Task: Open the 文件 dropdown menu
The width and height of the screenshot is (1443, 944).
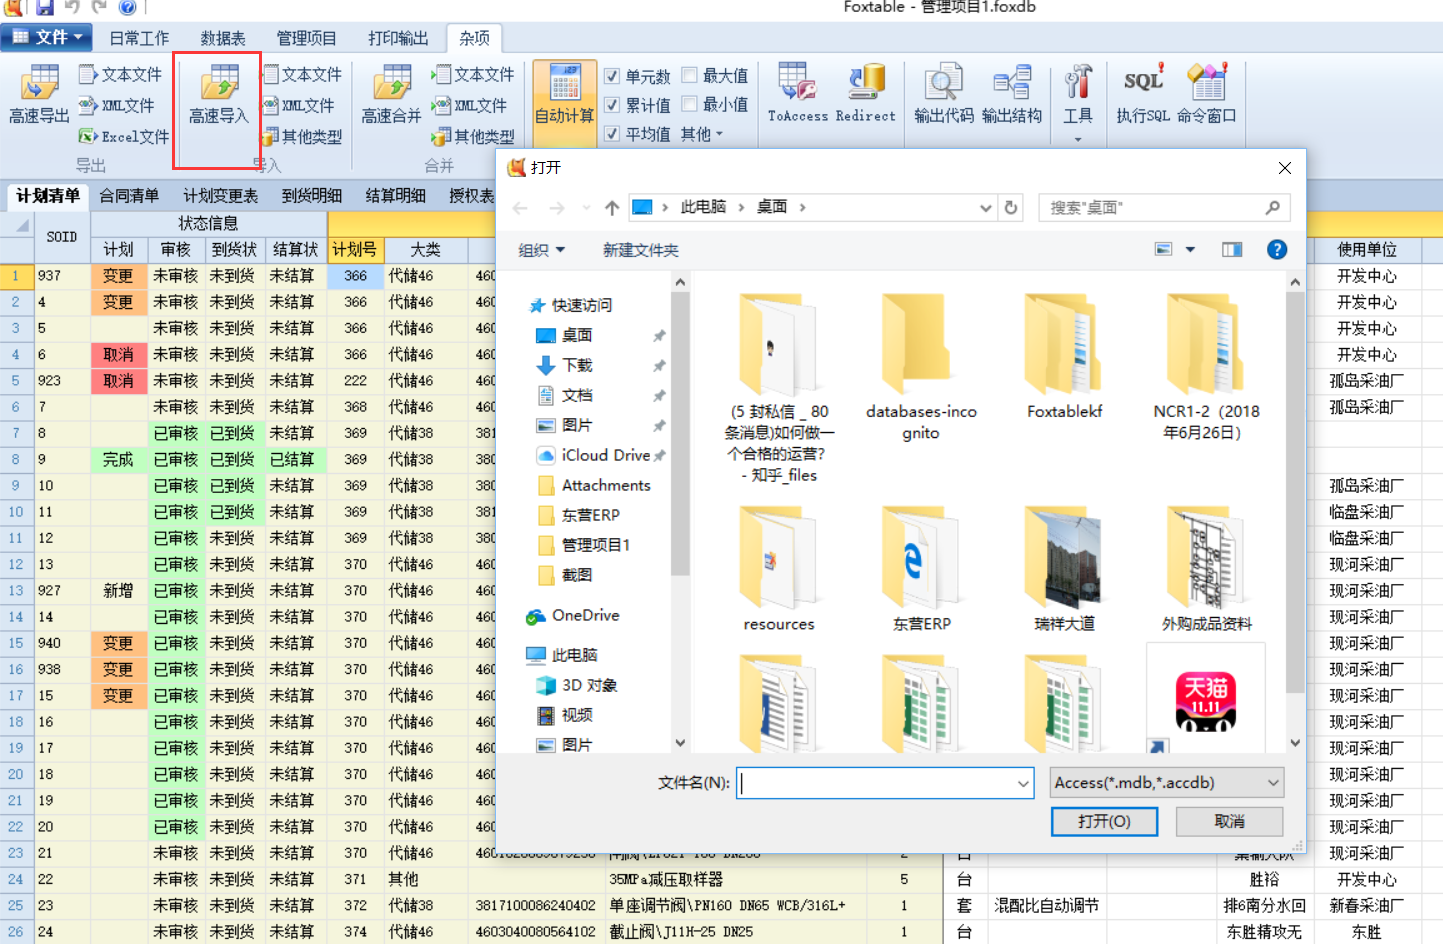Action: point(47,38)
